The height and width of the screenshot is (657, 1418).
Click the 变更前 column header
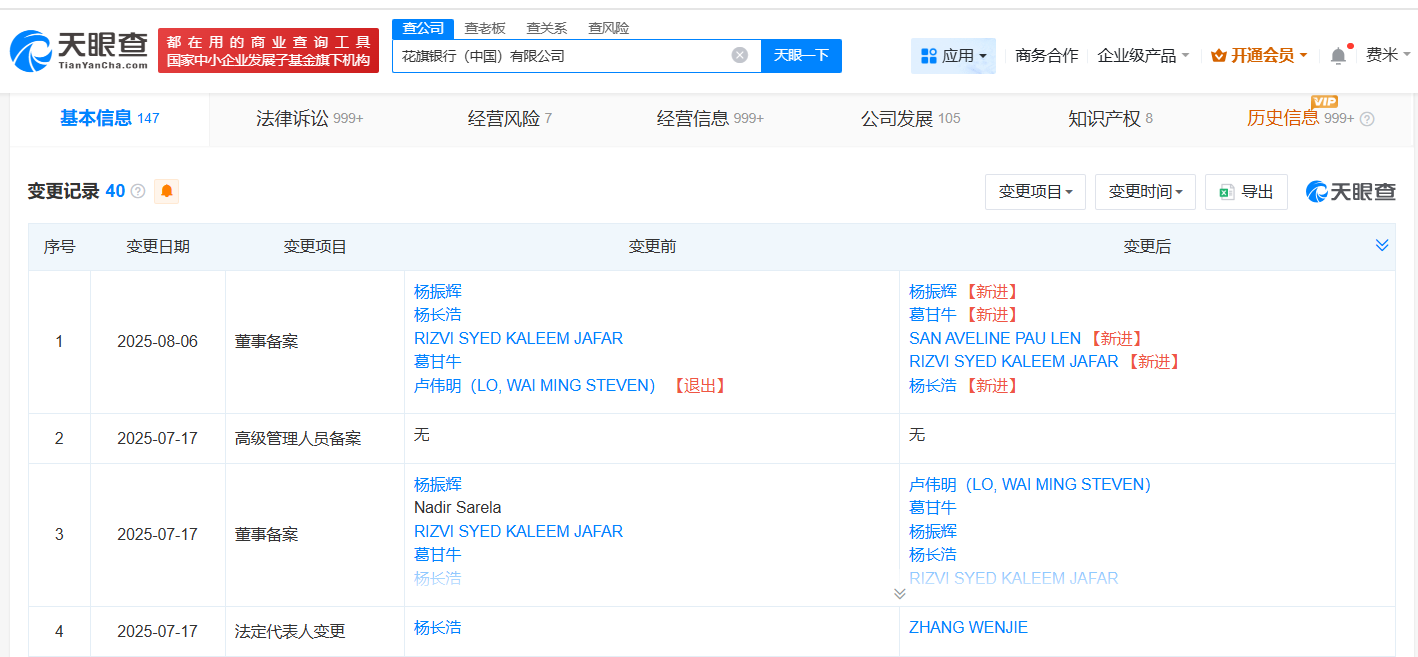pos(652,246)
